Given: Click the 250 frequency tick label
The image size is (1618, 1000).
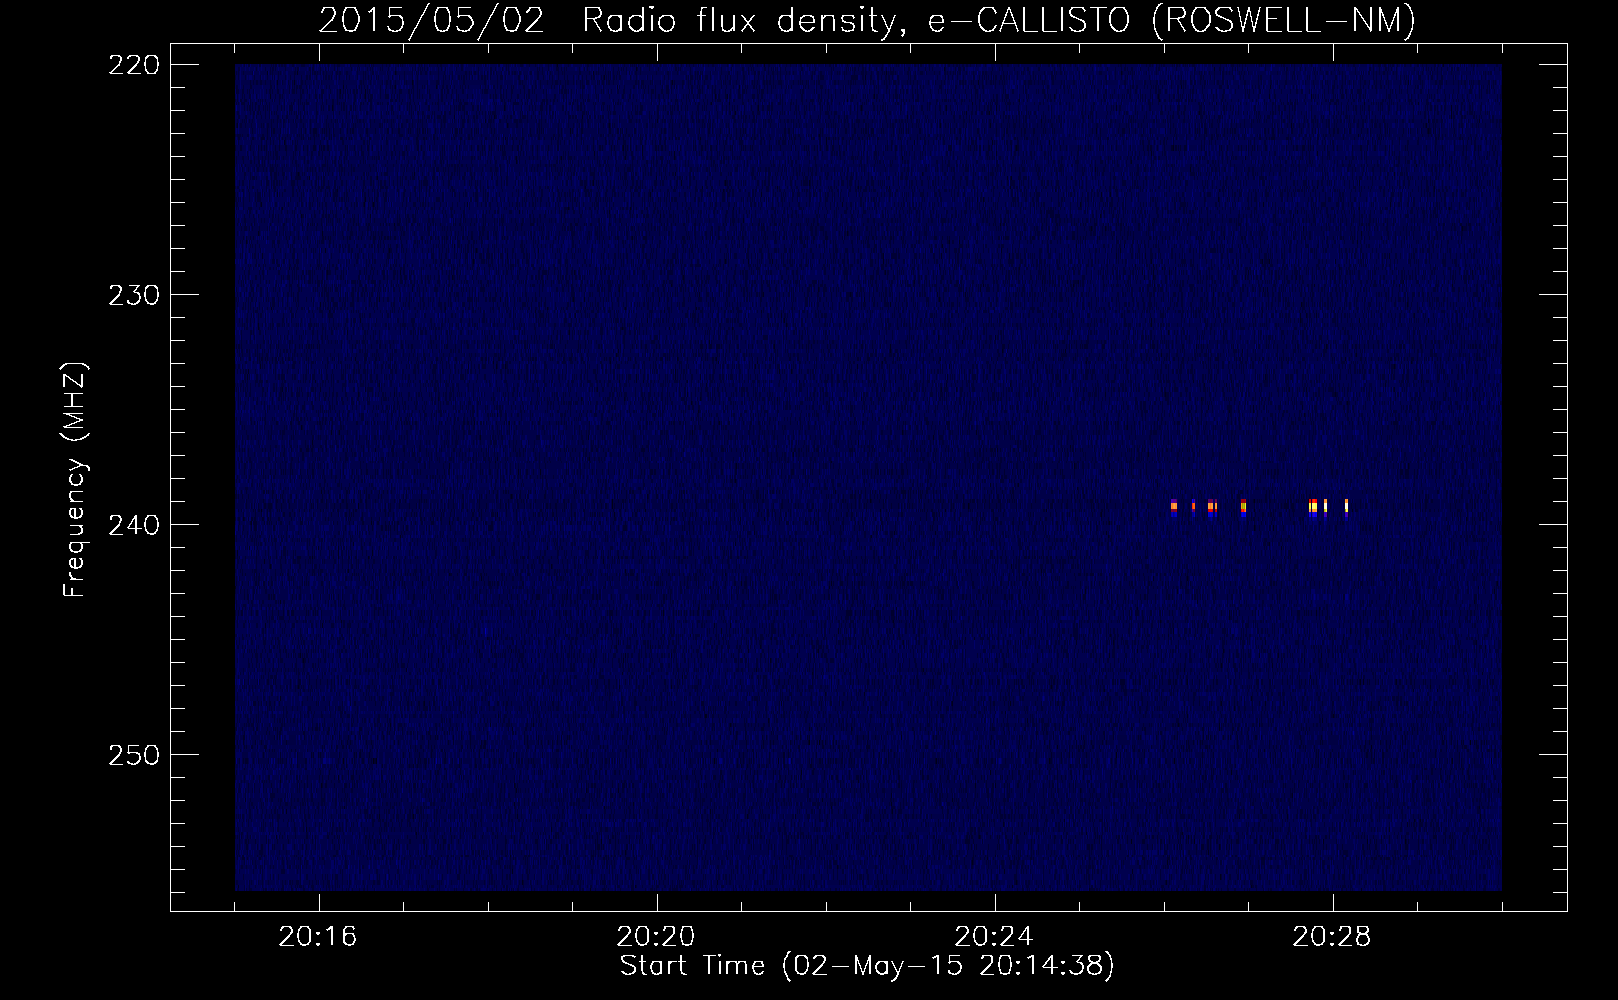Looking at the screenshot, I should tap(133, 755).
